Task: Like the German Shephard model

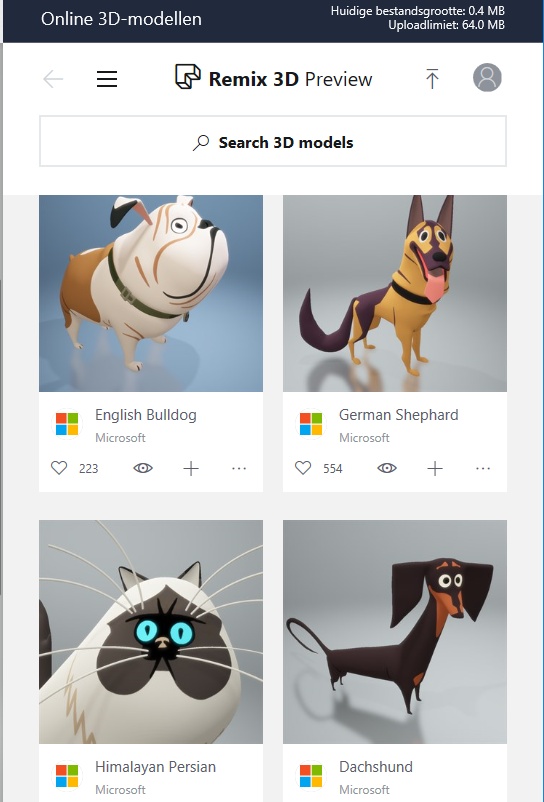Action: pos(303,468)
